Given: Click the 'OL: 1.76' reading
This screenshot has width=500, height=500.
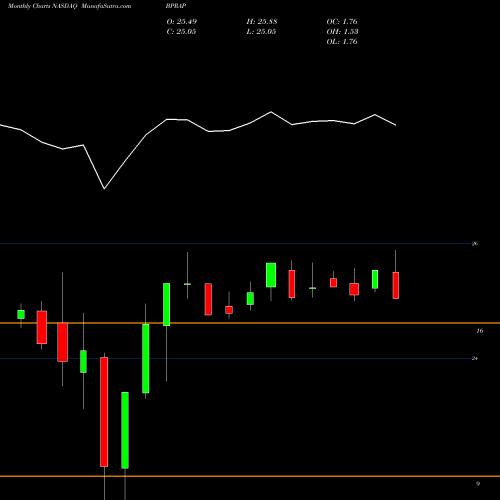Looking at the screenshot, I should point(342,42).
